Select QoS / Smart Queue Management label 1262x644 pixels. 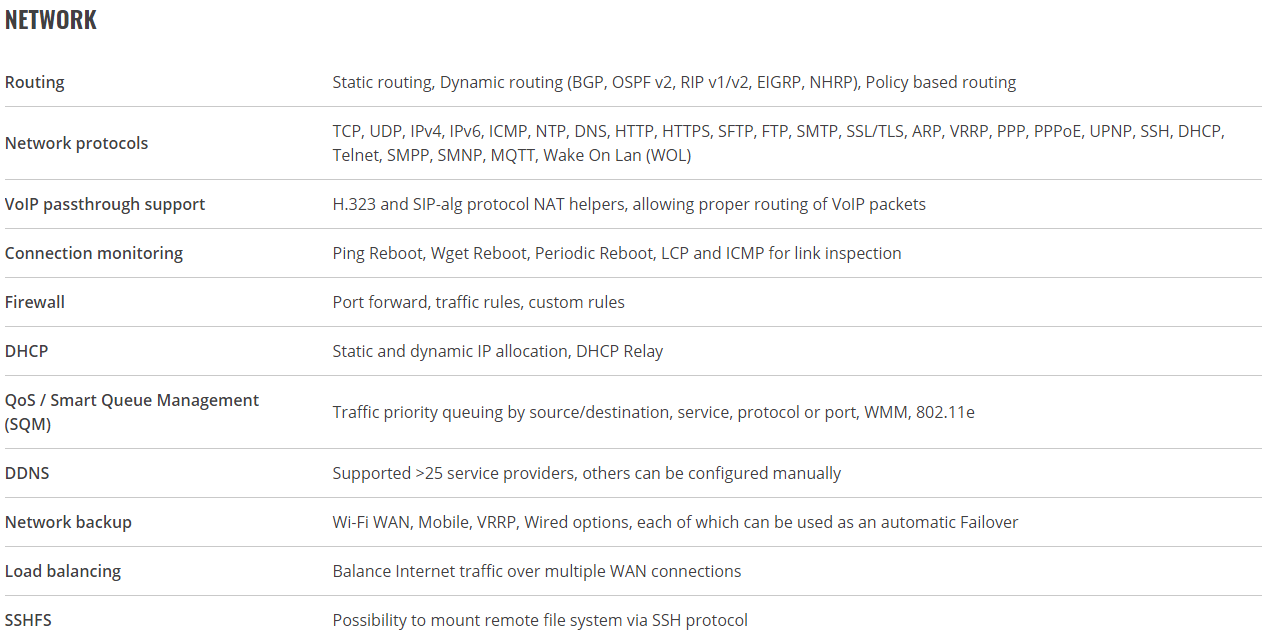tap(132, 412)
